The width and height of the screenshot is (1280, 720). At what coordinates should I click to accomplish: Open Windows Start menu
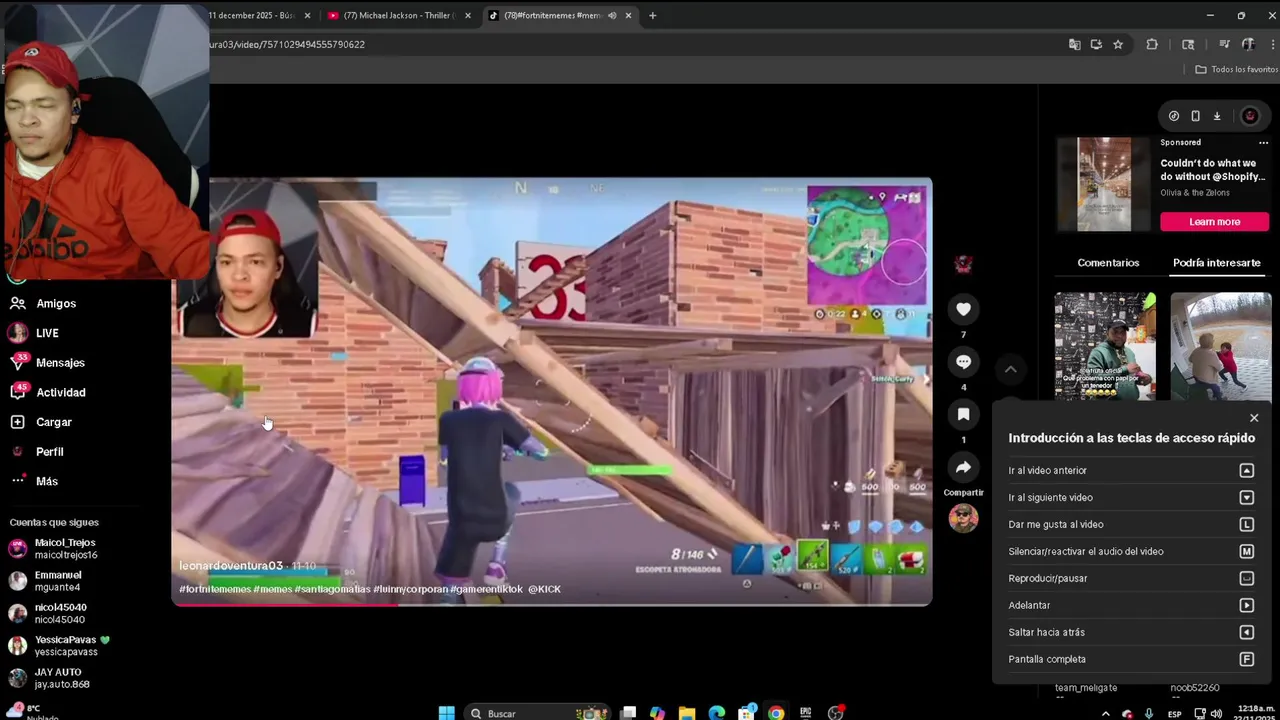(447, 713)
